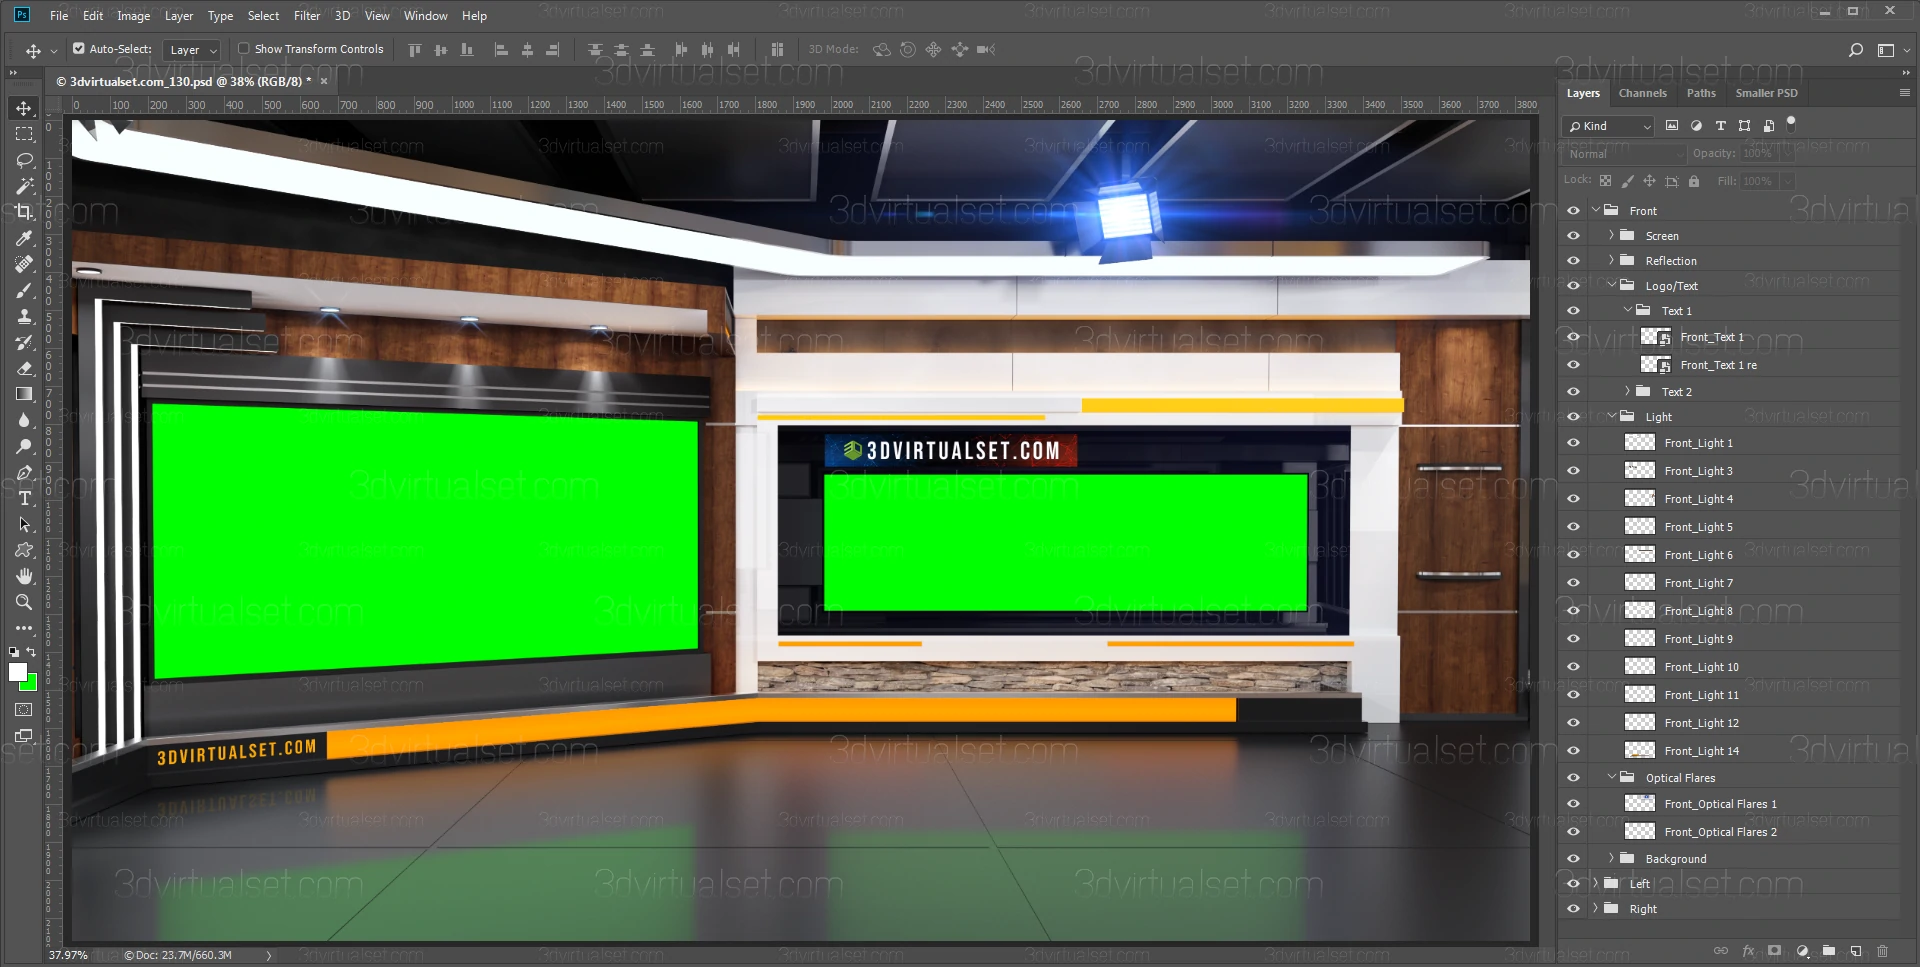1920x967 pixels.
Task: Select the Brush tool
Action: click(24, 290)
